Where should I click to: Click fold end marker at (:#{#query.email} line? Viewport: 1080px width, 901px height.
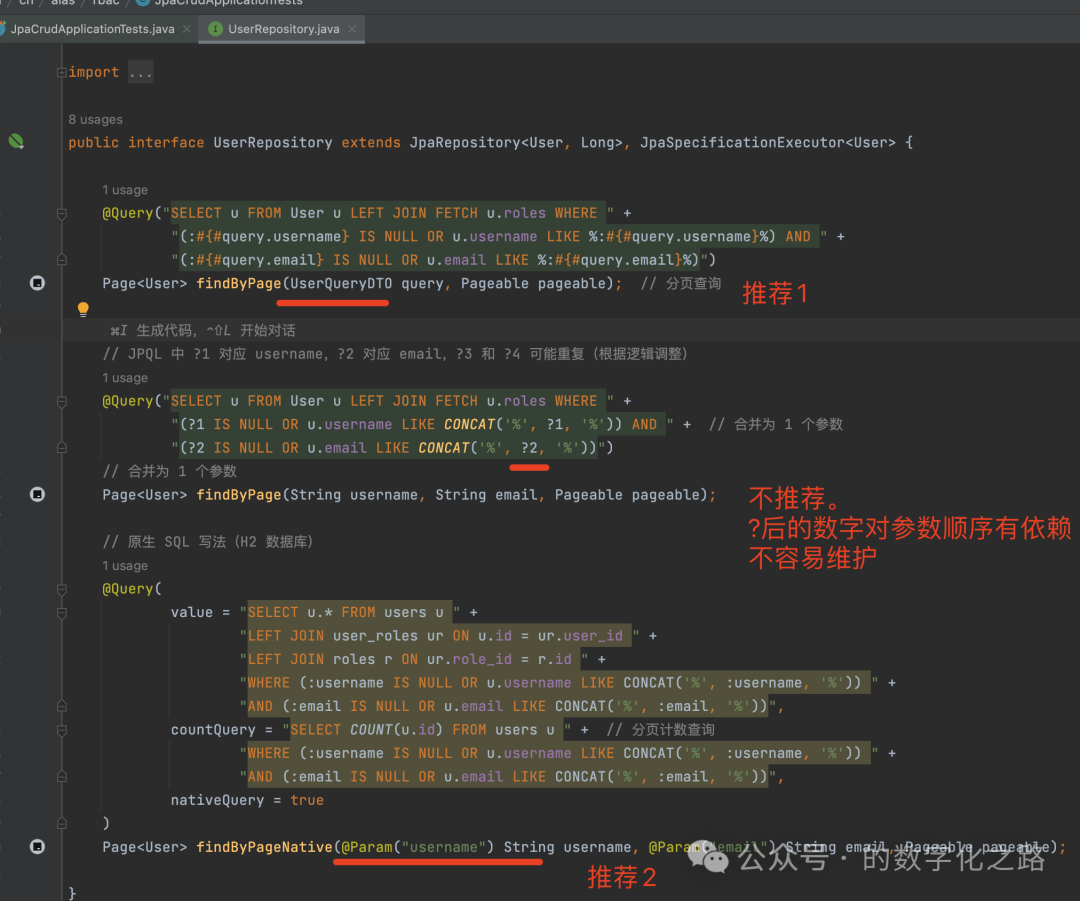tap(61, 260)
